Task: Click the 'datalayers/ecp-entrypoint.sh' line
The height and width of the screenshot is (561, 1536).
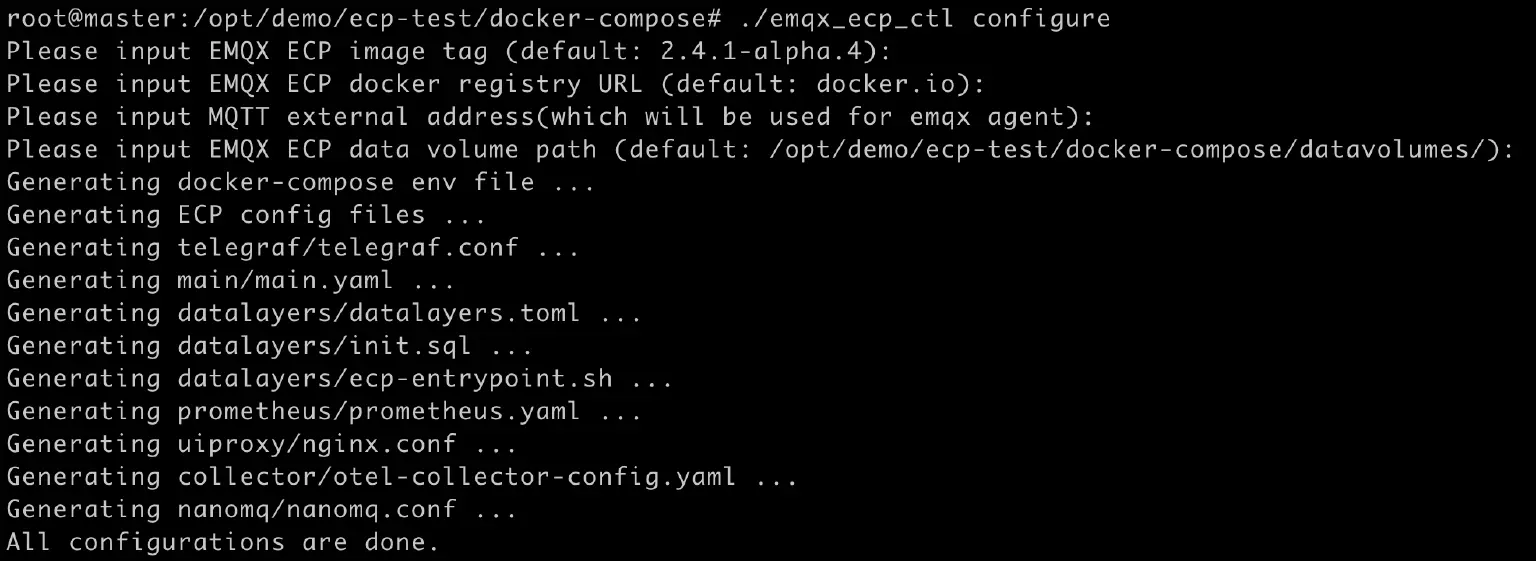Action: [x=339, y=379]
